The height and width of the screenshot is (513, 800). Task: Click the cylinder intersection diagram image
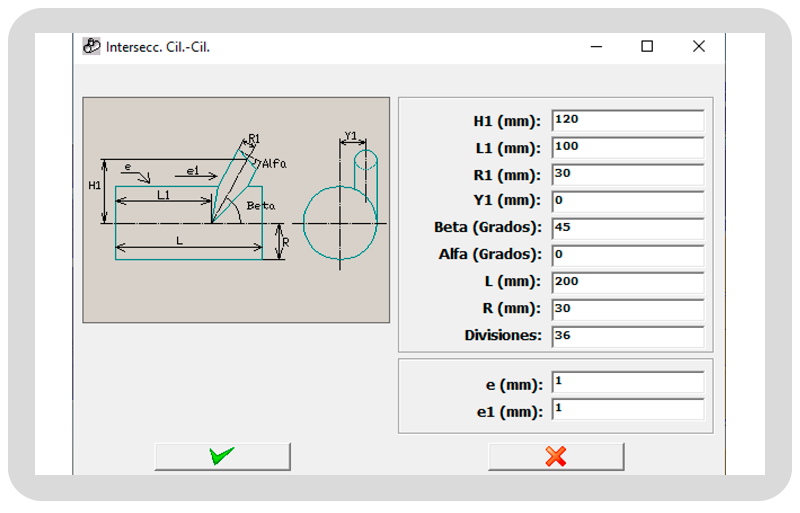click(x=236, y=209)
